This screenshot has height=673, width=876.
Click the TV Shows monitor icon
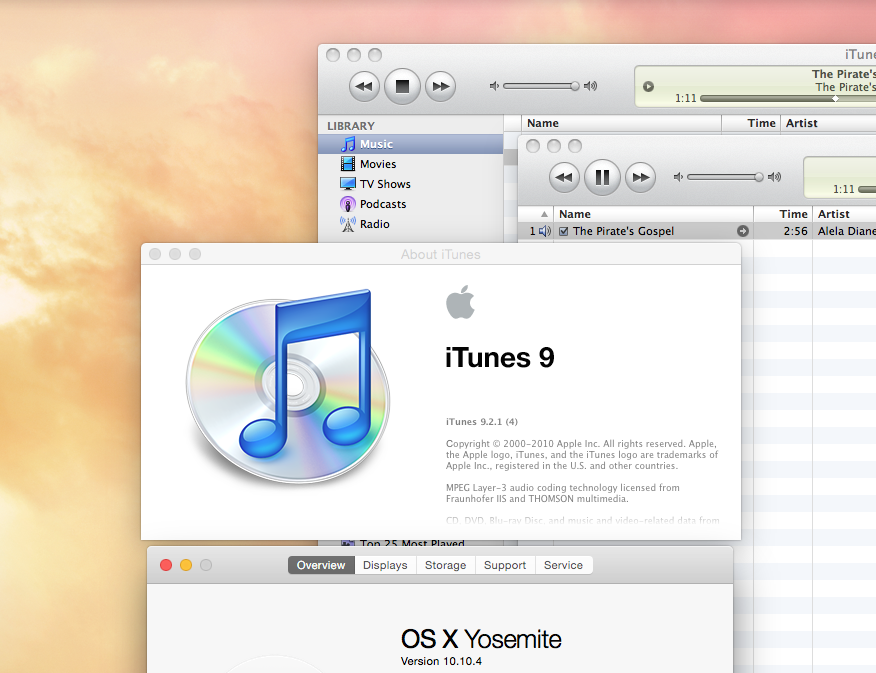pyautogui.click(x=347, y=184)
